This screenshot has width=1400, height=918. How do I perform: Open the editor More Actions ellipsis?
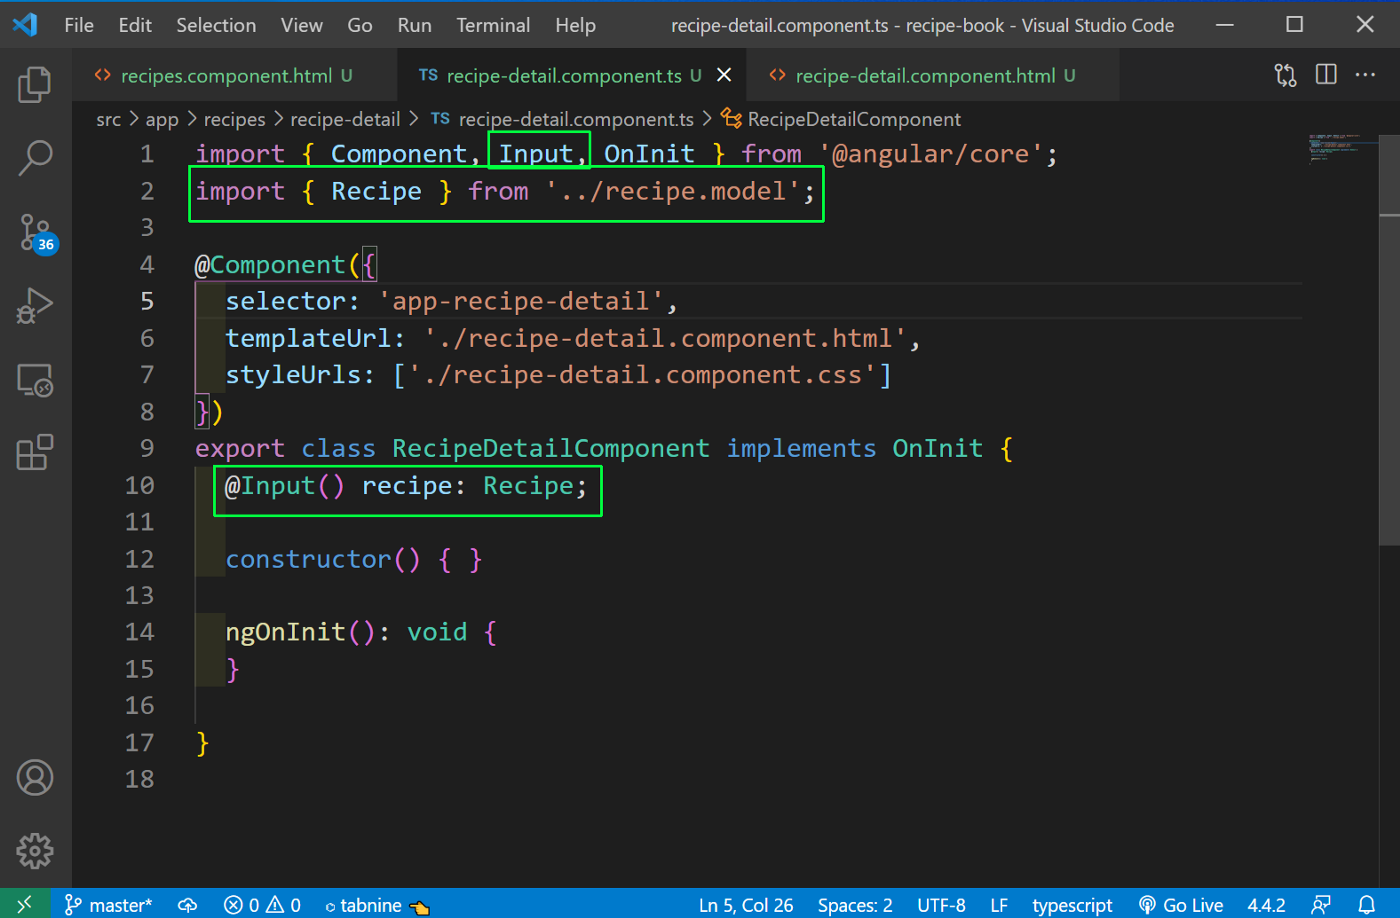click(1365, 75)
